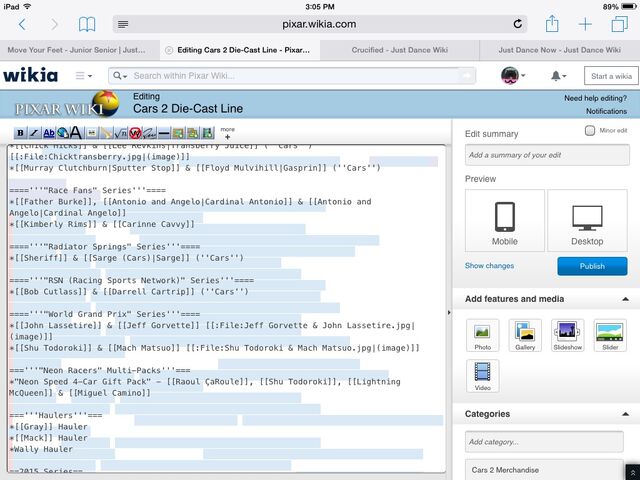Switch to Just Dance Now tab
640x480 pixels.
560,50
